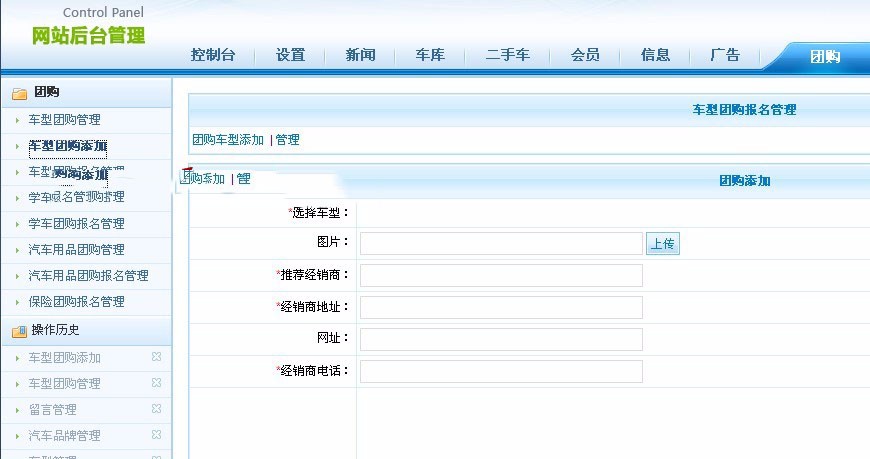Click the arrow bullet beside 保险团购报名管理
The width and height of the screenshot is (870, 459).
point(17,302)
